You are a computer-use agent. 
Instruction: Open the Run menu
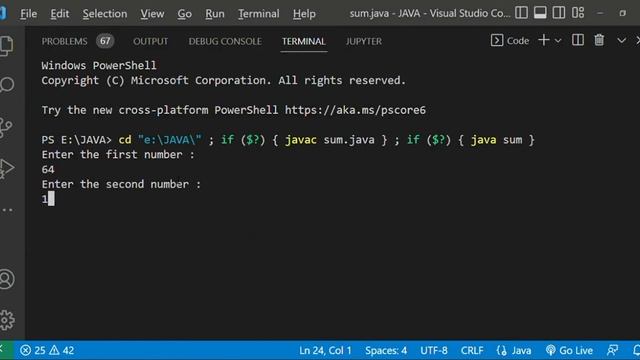[215, 14]
